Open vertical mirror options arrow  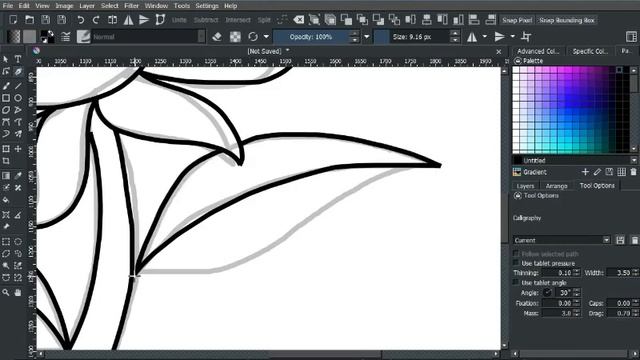(512, 37)
